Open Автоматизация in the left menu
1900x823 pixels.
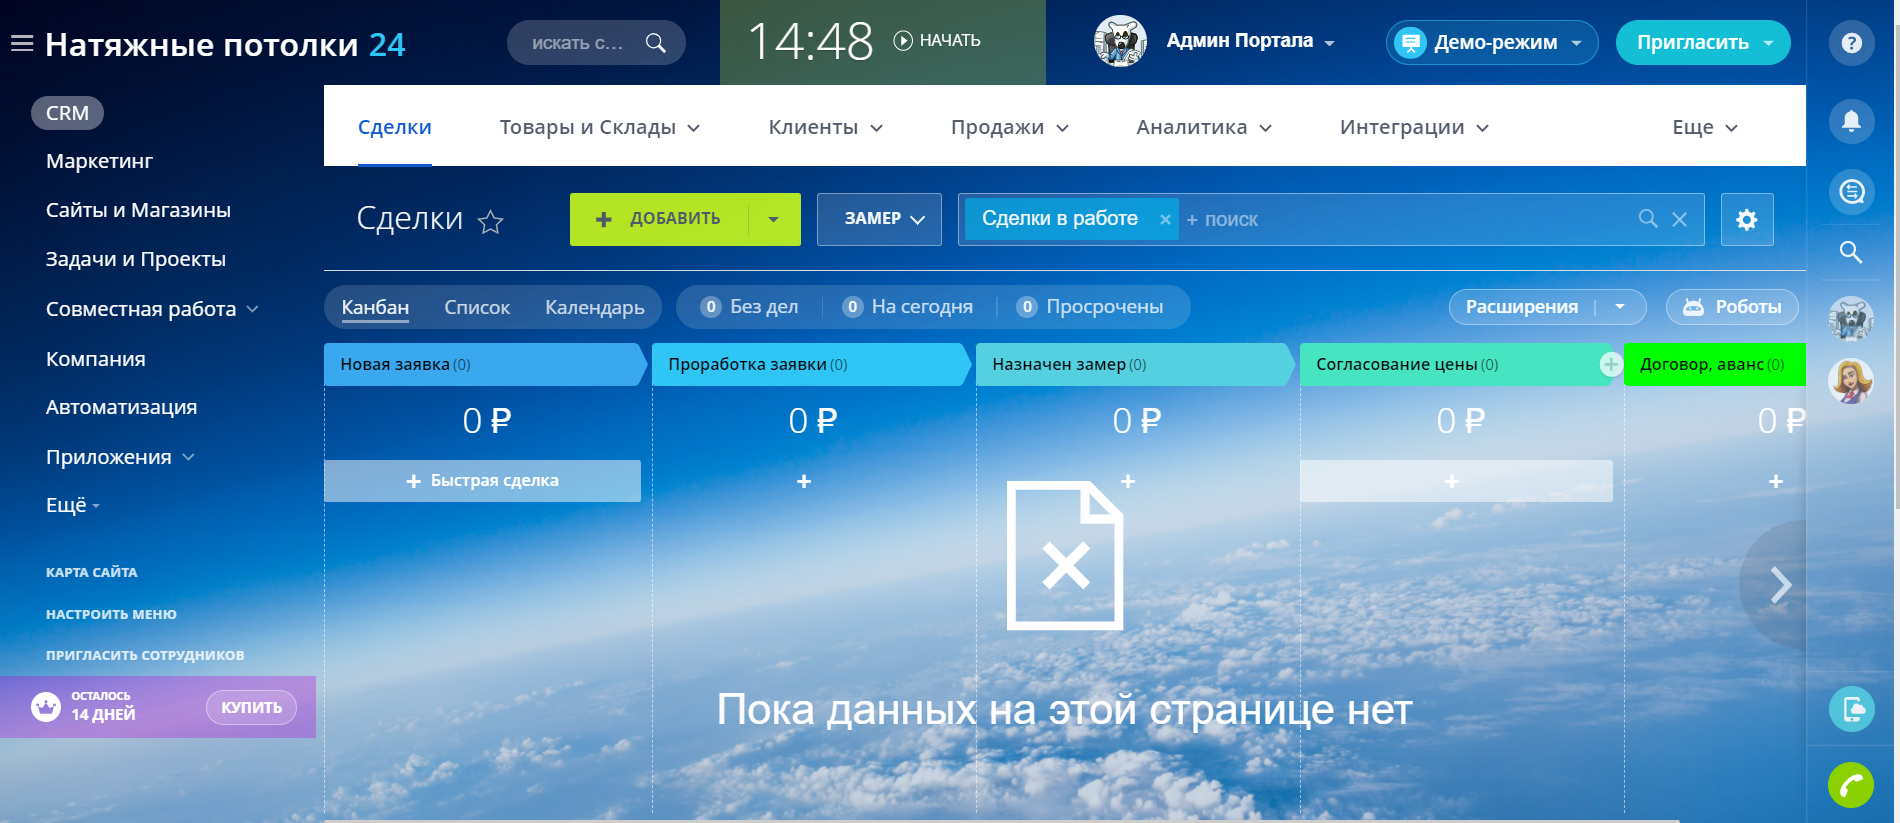(121, 407)
